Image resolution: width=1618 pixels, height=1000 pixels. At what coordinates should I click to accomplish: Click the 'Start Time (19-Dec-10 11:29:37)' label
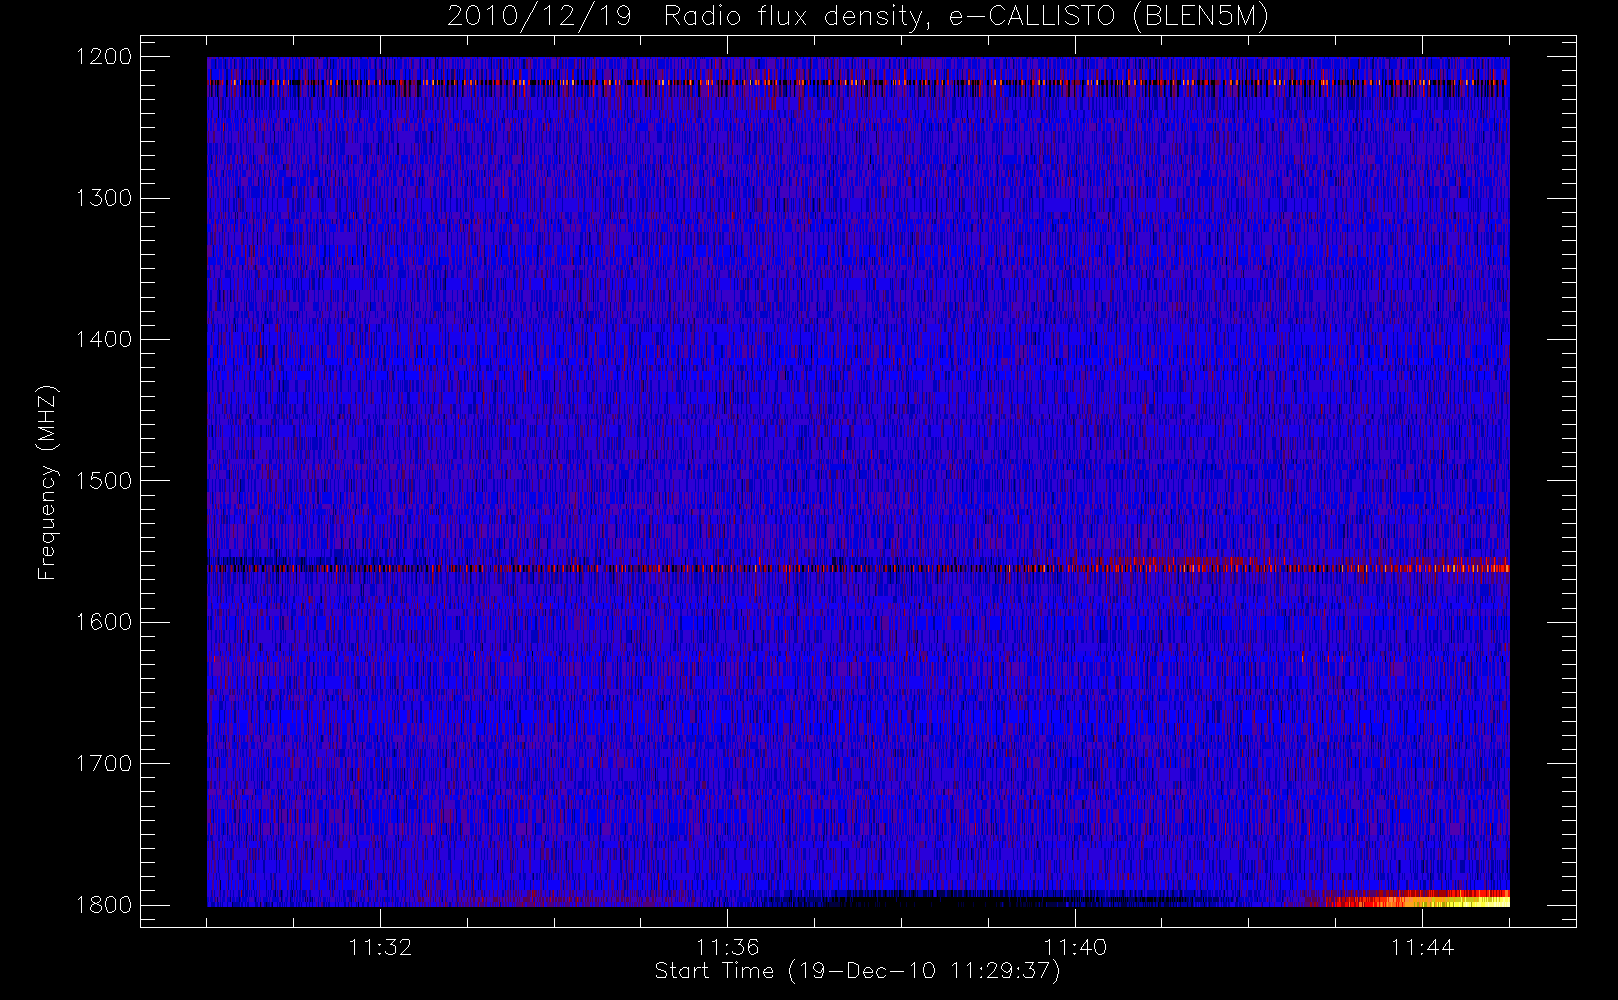click(x=857, y=971)
